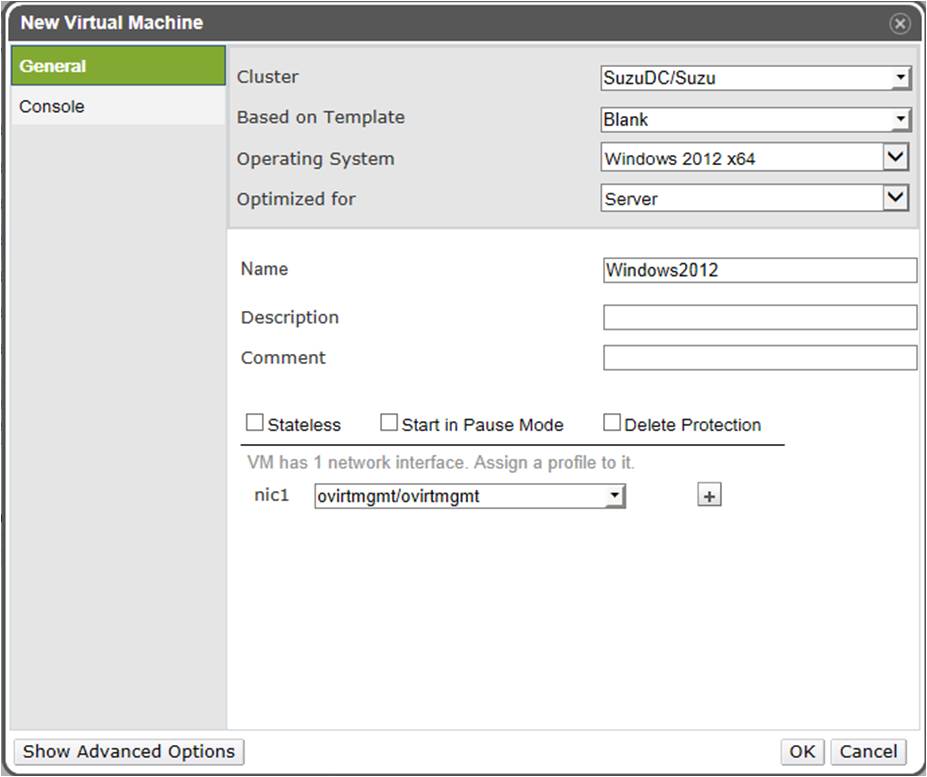This screenshot has width=927, height=777.
Task: Enable the Stateless checkbox
Action: coord(255,423)
